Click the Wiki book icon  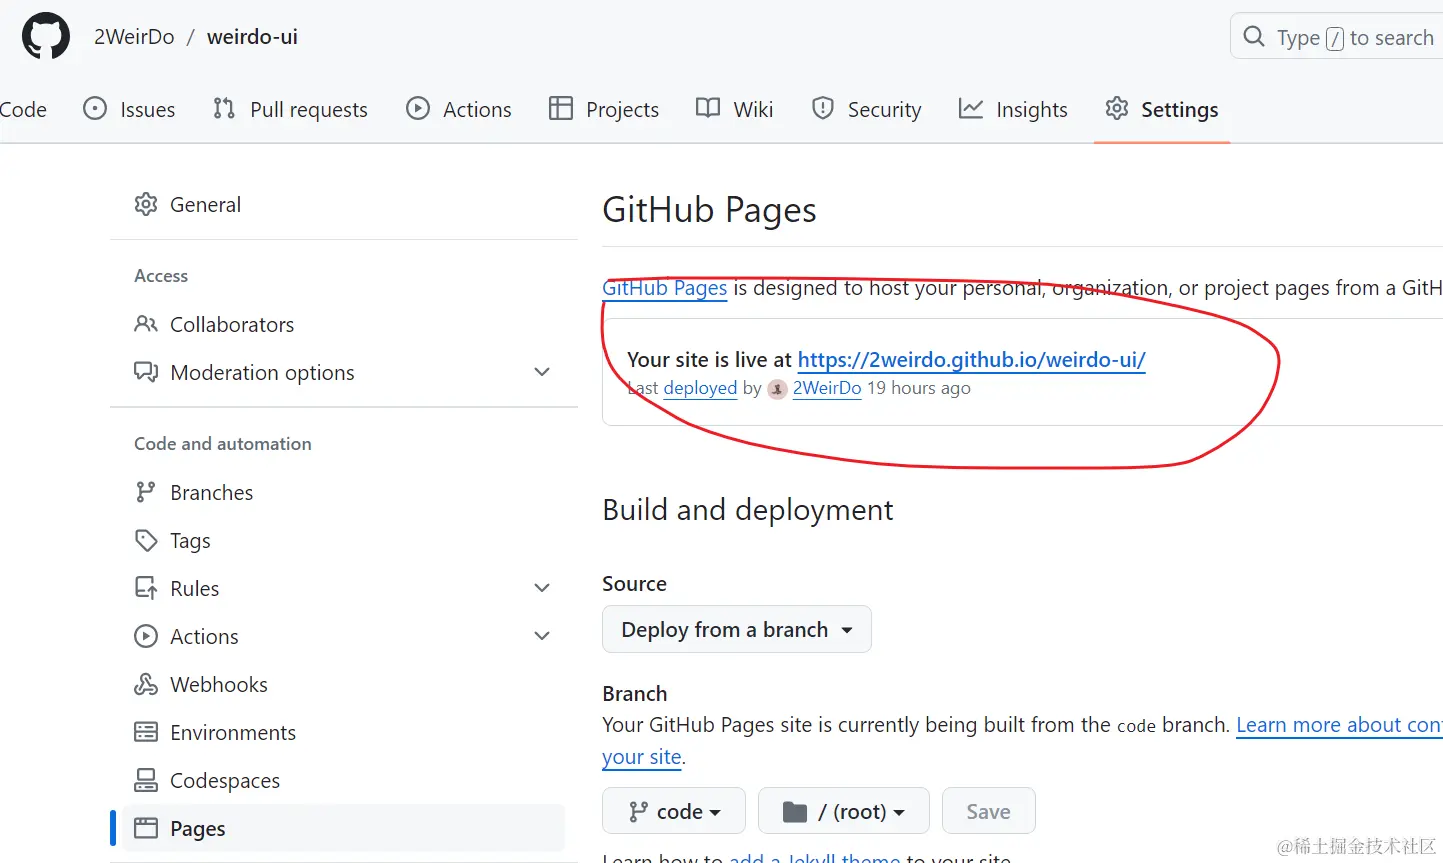(708, 108)
